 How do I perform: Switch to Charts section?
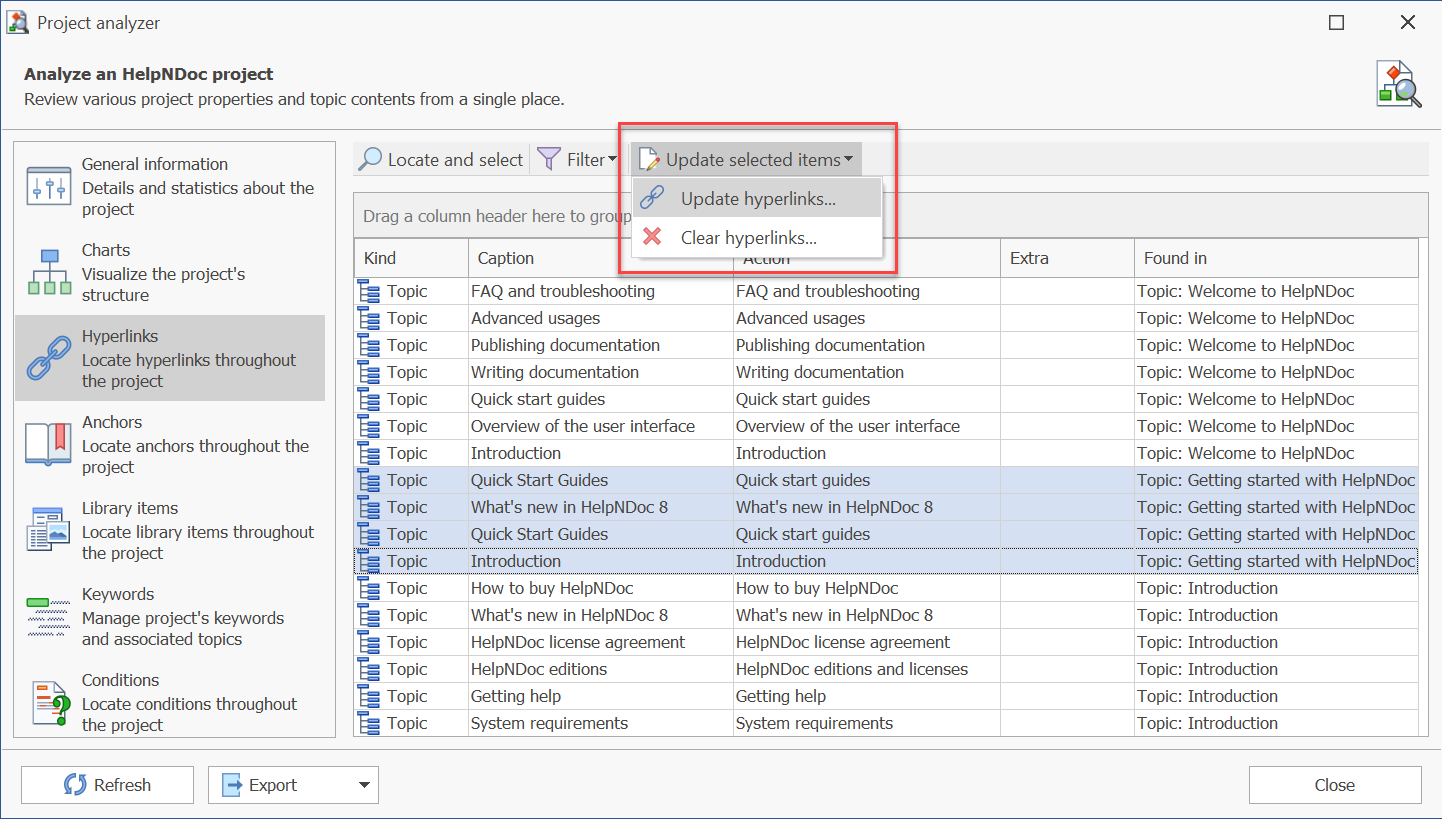click(170, 273)
